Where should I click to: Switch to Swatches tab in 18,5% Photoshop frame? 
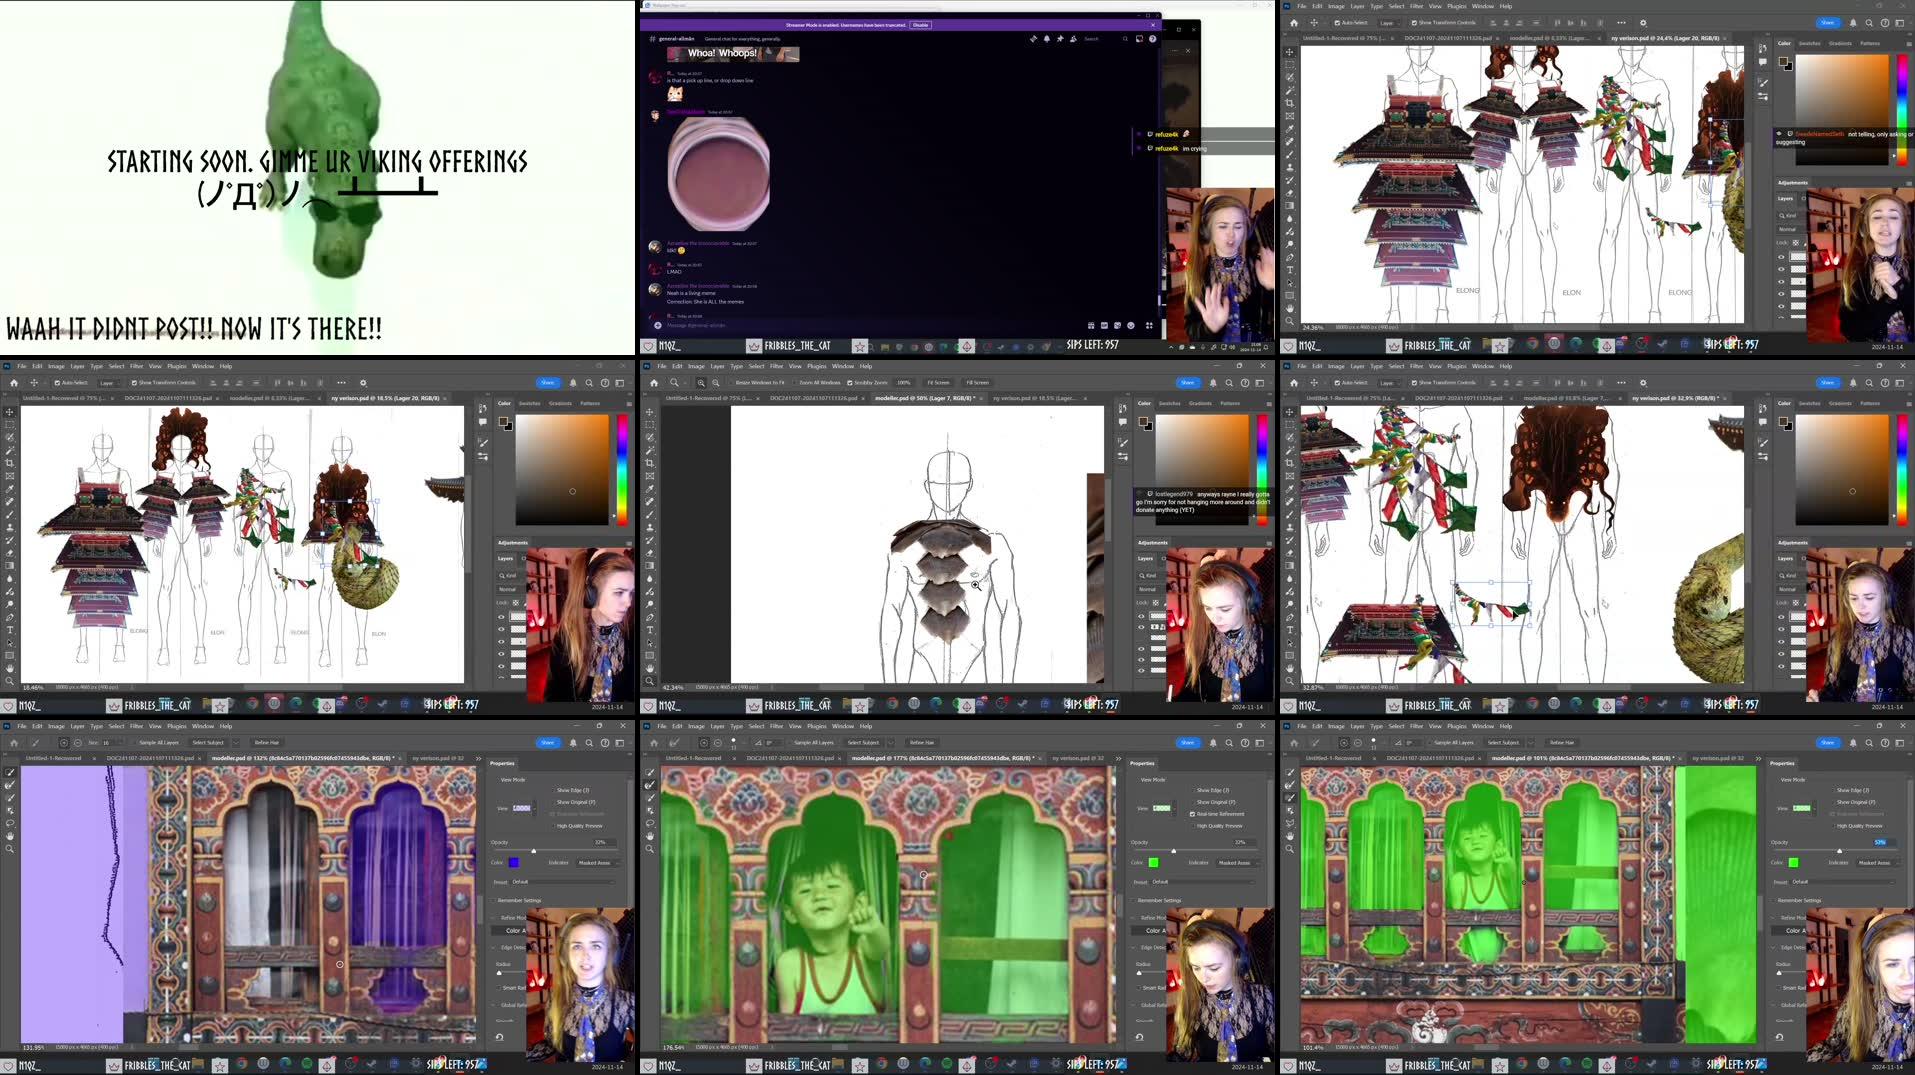(x=529, y=403)
